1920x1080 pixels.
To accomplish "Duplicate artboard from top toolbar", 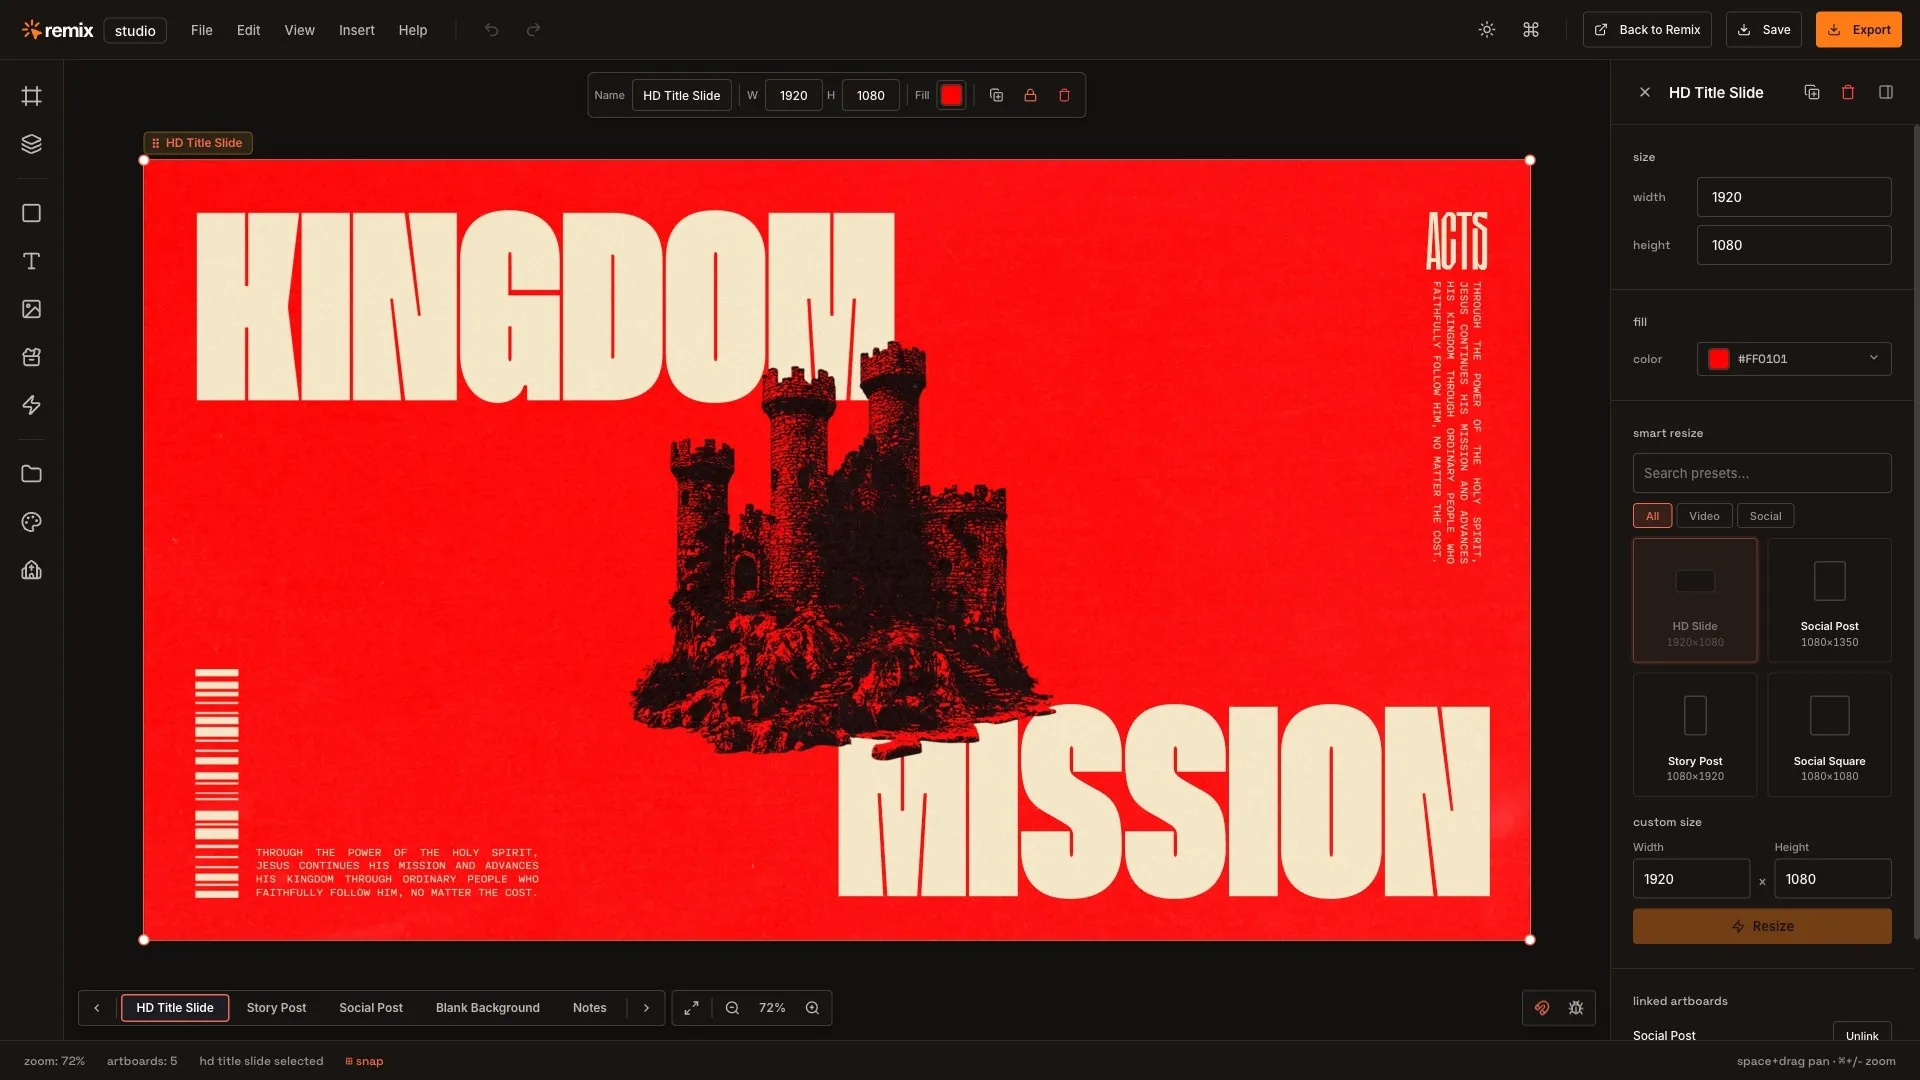I will pos(996,95).
